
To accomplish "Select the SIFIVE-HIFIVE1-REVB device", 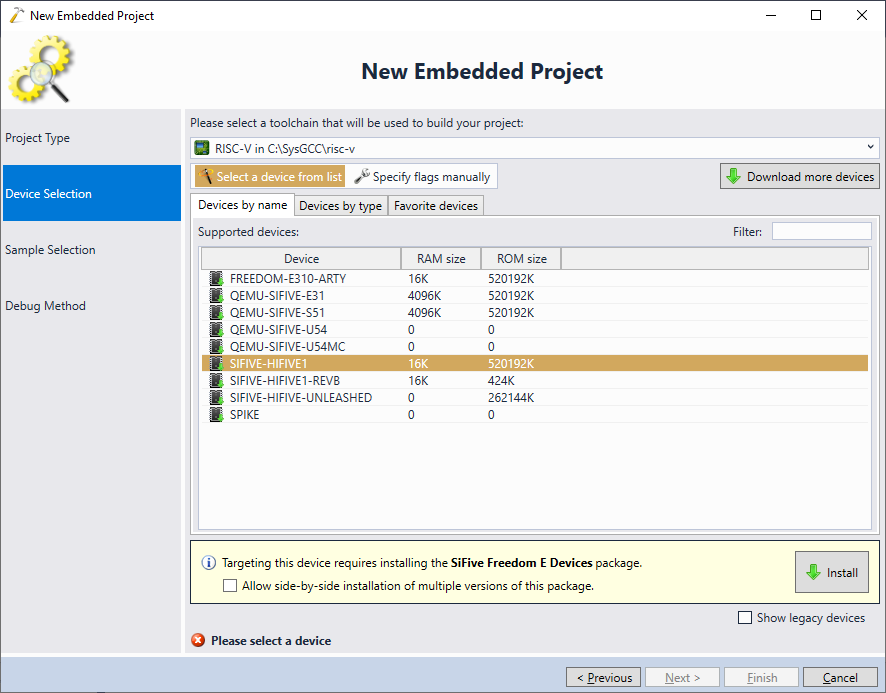I will (285, 380).
